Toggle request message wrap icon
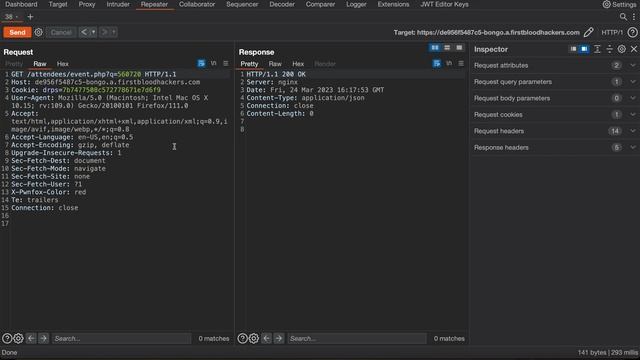The width and height of the screenshot is (640, 360). coord(201,64)
